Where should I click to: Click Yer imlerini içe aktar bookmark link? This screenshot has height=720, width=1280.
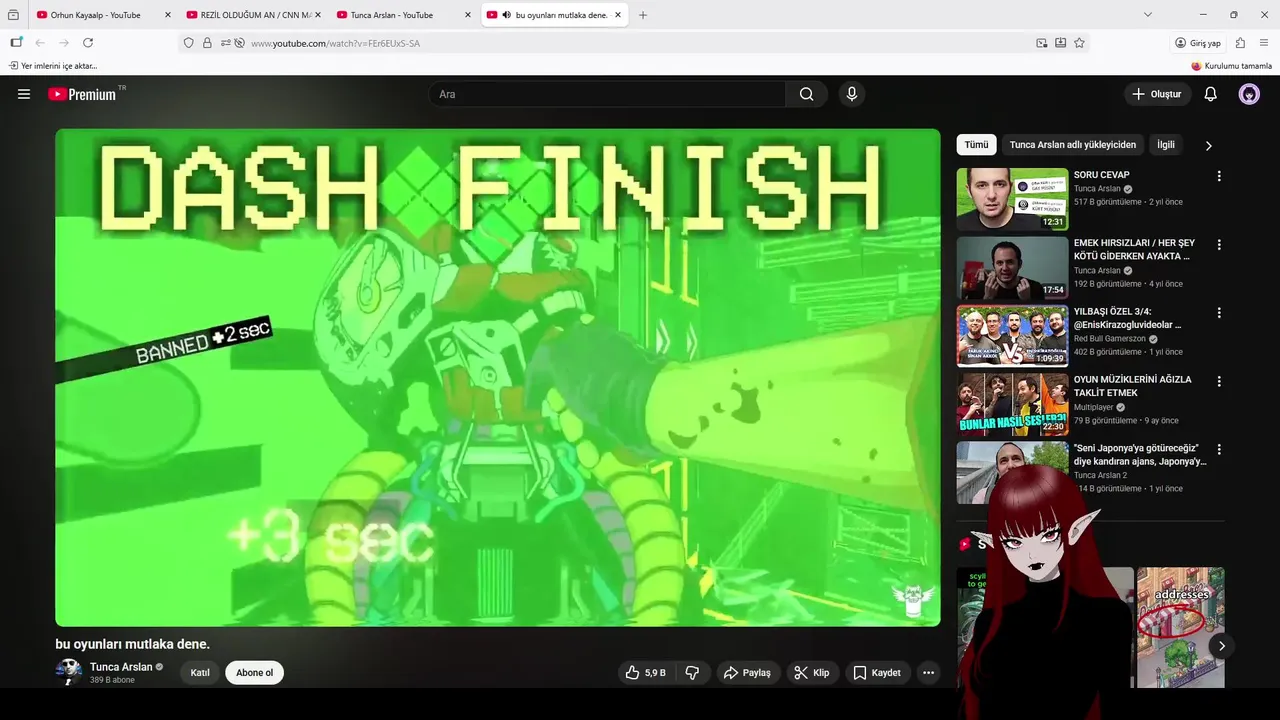pos(53,66)
